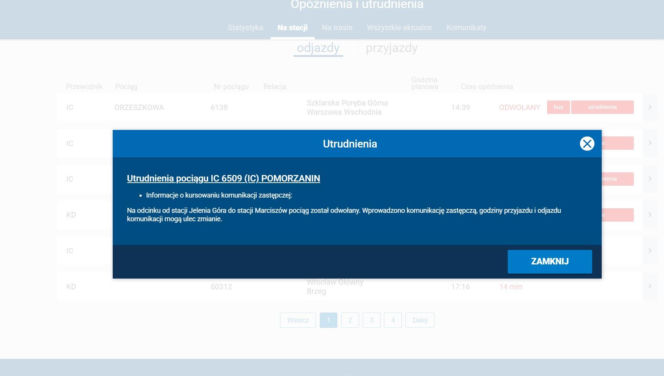Show the odjazdy departures list
Viewport: 664px width, 376px height.
pyautogui.click(x=318, y=48)
